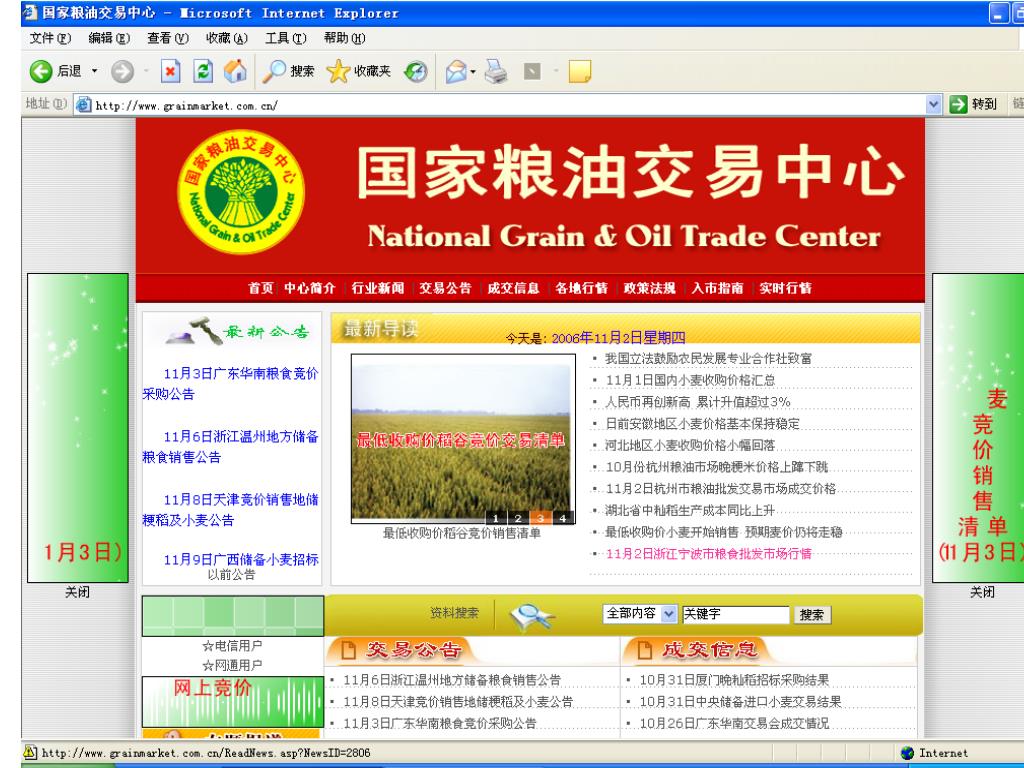Screen dimensions: 1024x768
Task: Print the page with printer icon
Action: tap(496, 71)
